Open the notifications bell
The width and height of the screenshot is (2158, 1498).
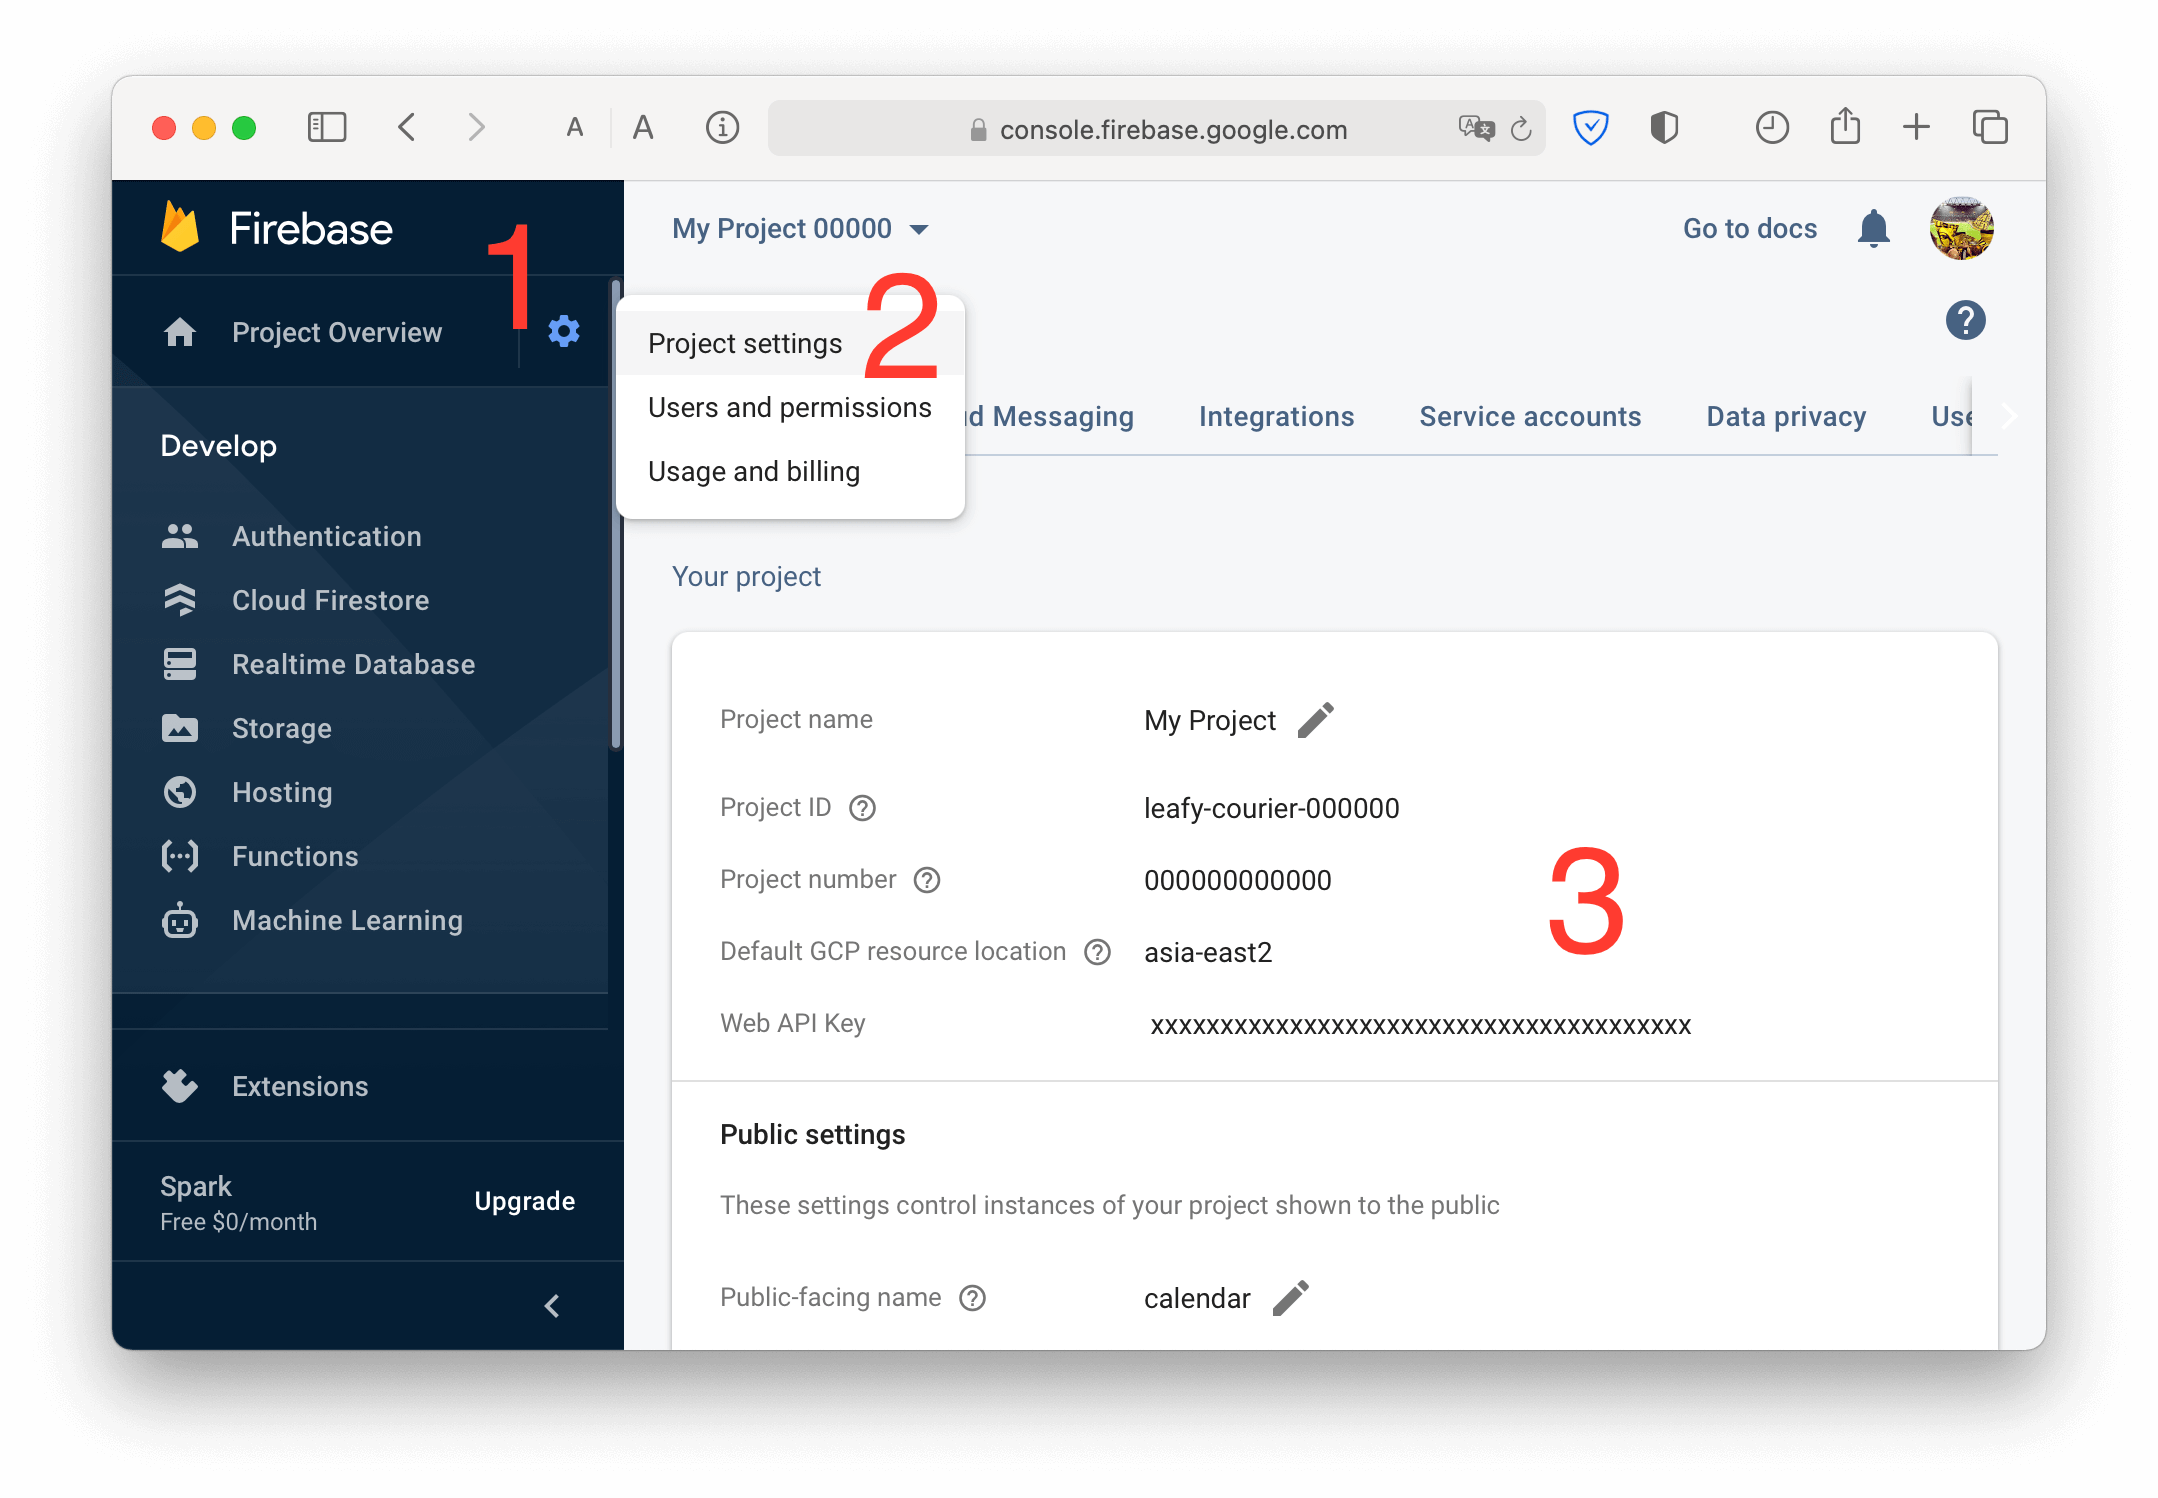click(x=1873, y=228)
